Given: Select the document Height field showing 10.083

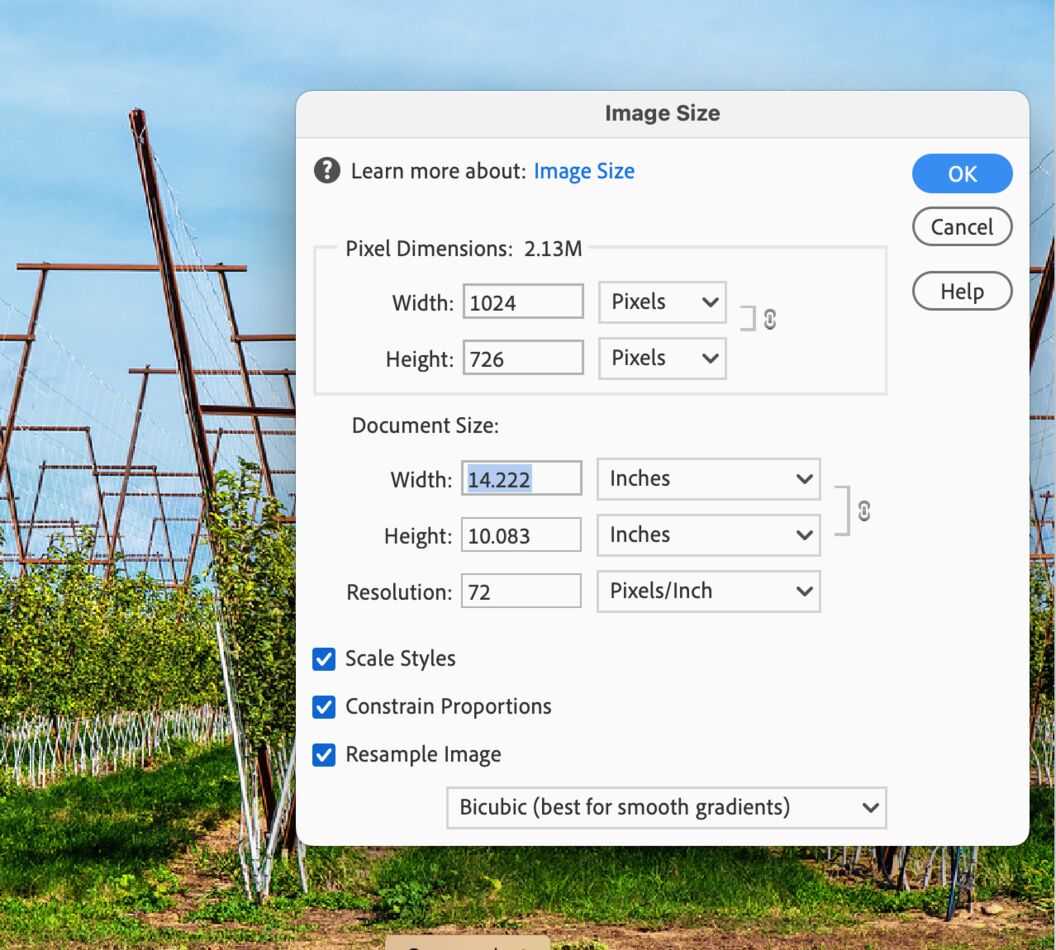Looking at the screenshot, I should pyautogui.click(x=520, y=534).
